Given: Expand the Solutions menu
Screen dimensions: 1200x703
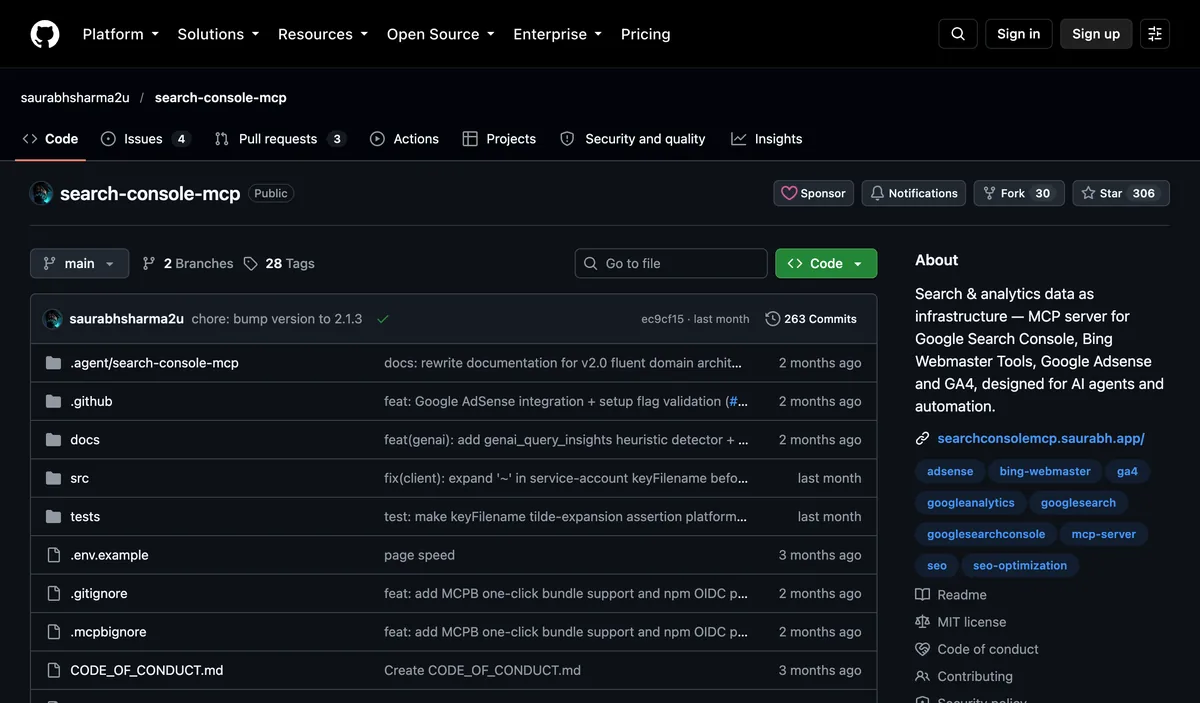Looking at the screenshot, I should pyautogui.click(x=218, y=34).
